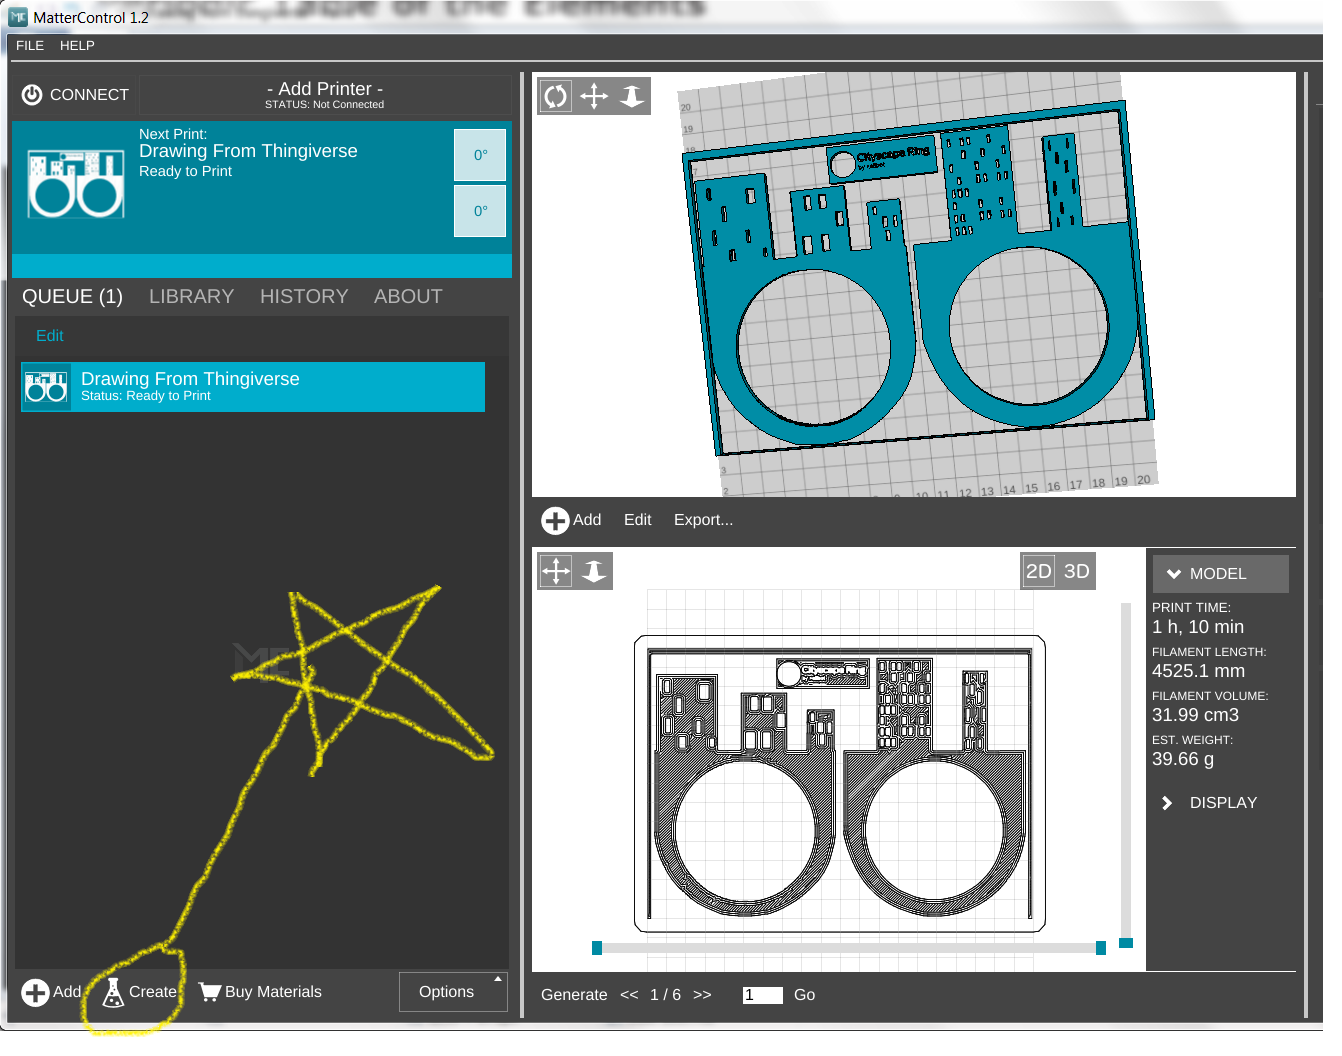Click the zoom icon in layer view
This screenshot has height=1056, width=1342.
click(x=594, y=571)
